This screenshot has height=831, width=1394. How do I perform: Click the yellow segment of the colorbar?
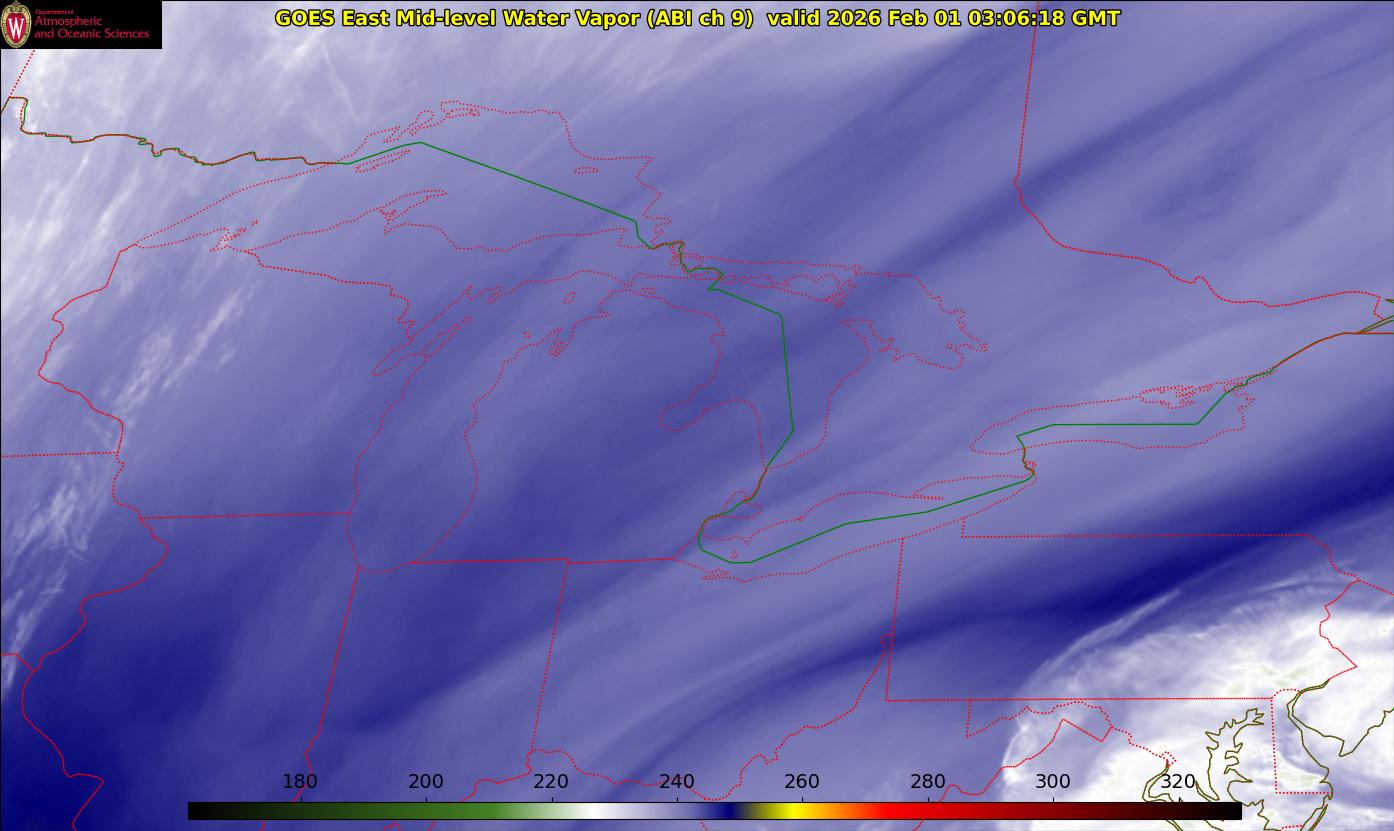pos(790,811)
